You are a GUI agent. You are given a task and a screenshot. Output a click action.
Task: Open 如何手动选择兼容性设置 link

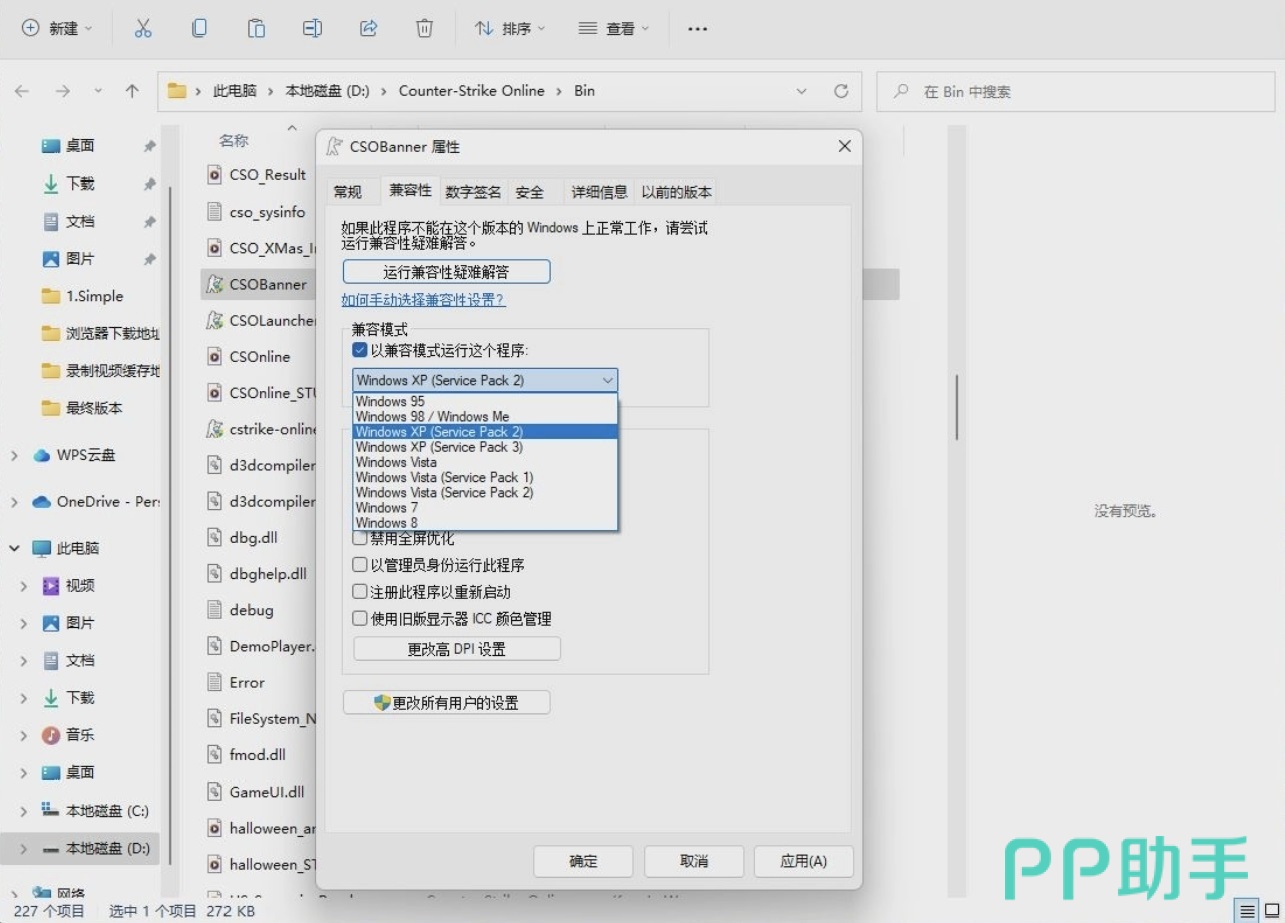423,300
